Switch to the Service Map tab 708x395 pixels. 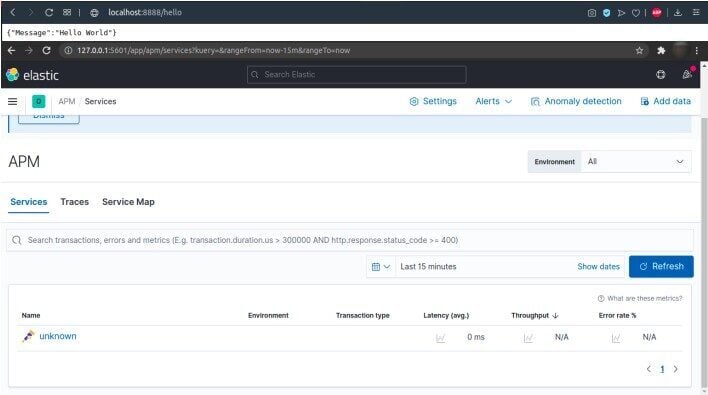pyautogui.click(x=128, y=202)
